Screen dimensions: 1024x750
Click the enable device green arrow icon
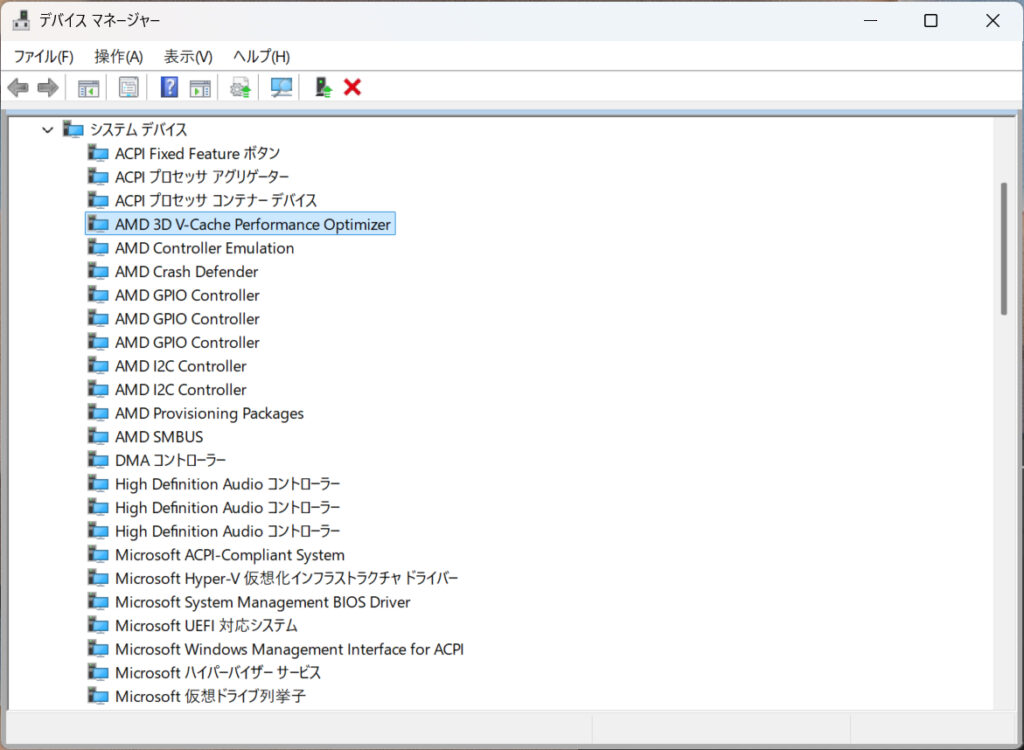coord(323,87)
